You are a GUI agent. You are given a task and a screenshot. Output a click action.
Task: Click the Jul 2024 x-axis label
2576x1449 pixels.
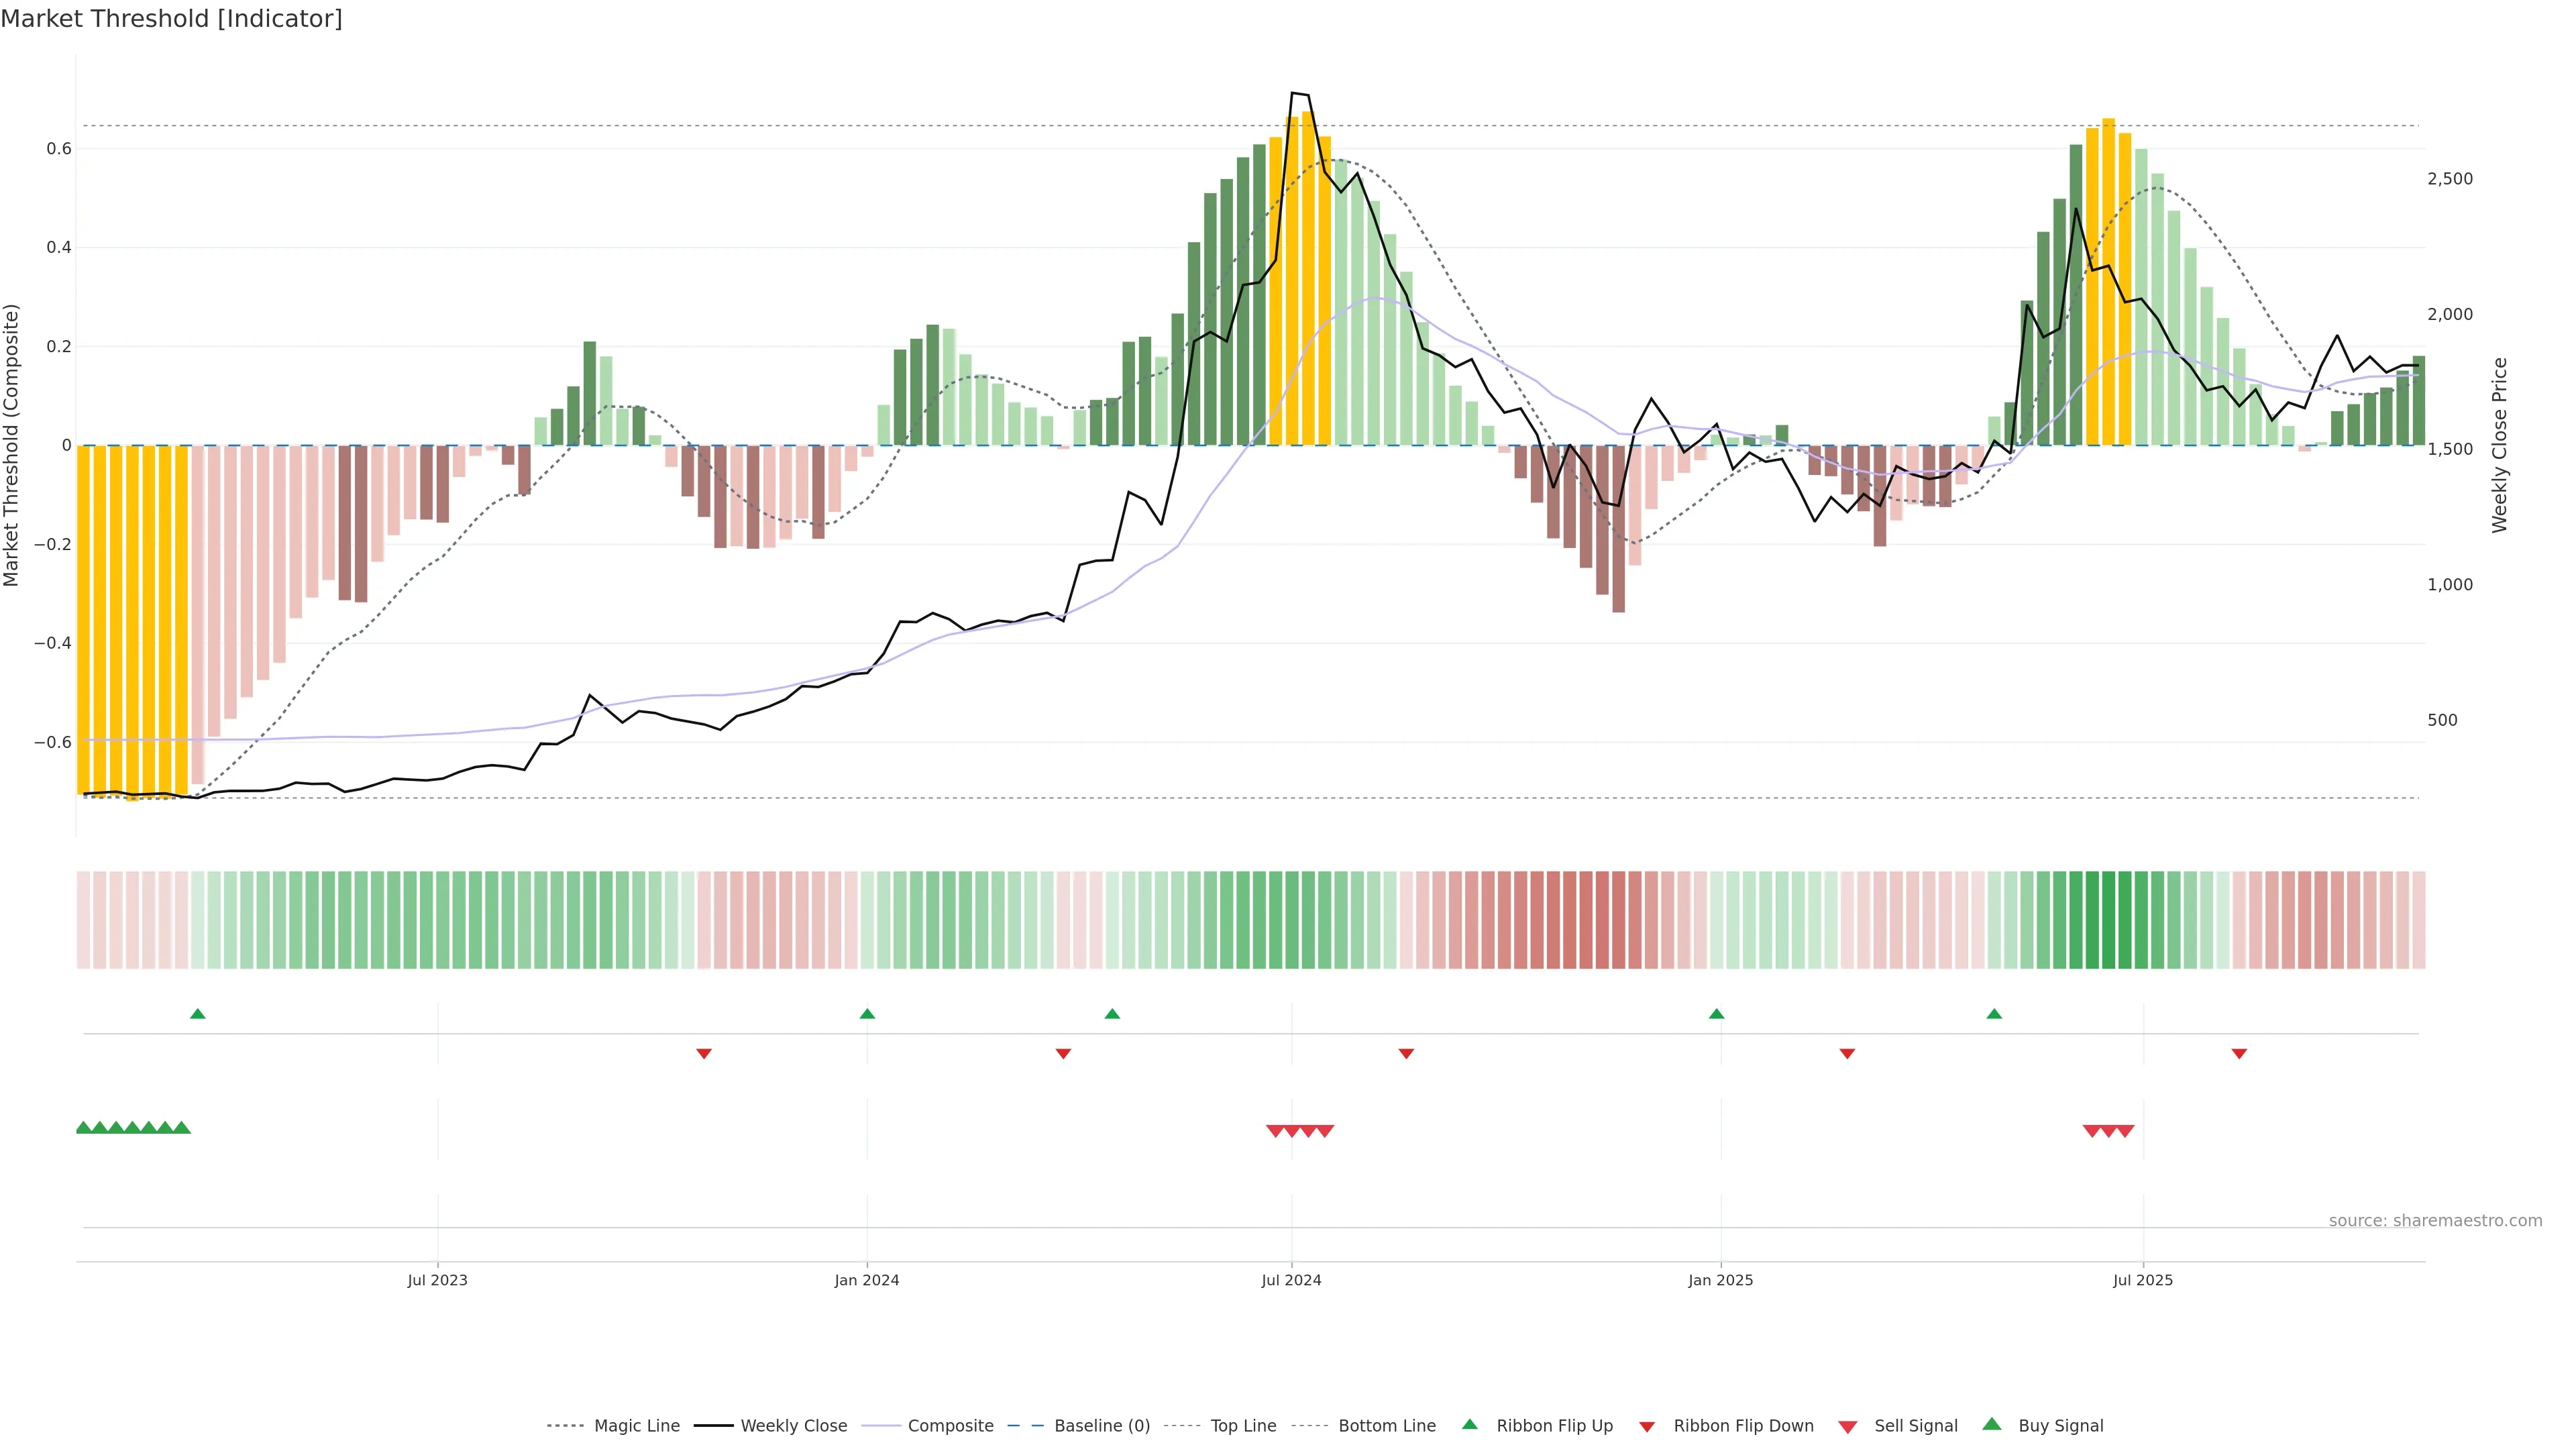point(1291,1280)
